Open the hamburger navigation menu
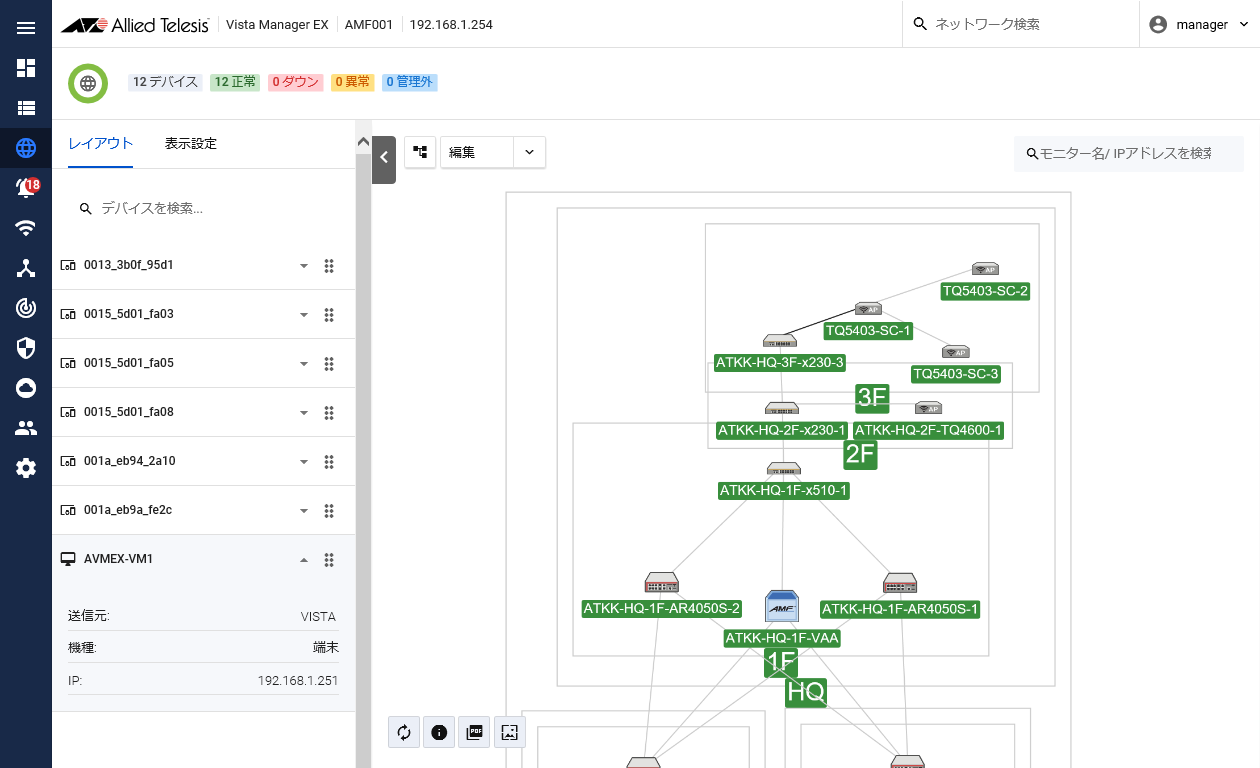The height and width of the screenshot is (768, 1260). point(26,27)
